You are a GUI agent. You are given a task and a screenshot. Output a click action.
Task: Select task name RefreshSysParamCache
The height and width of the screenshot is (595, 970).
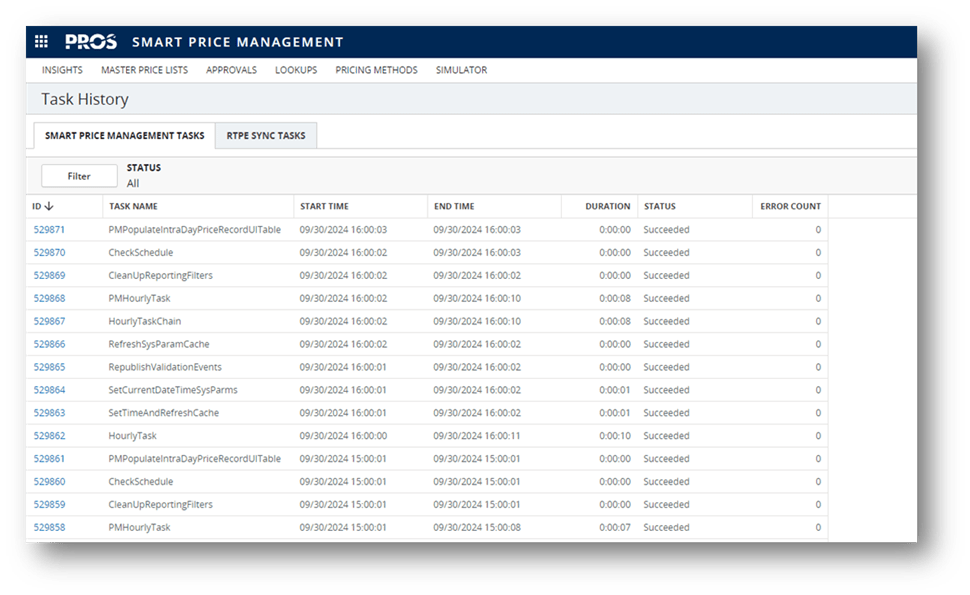point(158,344)
